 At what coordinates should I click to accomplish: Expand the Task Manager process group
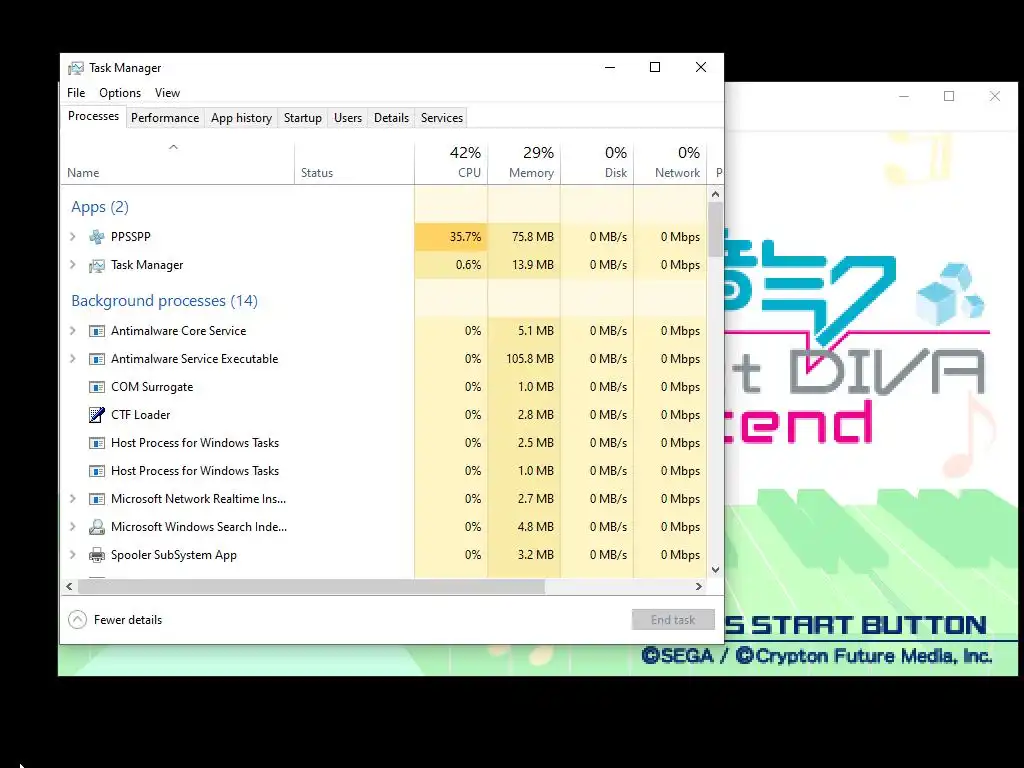pyautogui.click(x=72, y=264)
